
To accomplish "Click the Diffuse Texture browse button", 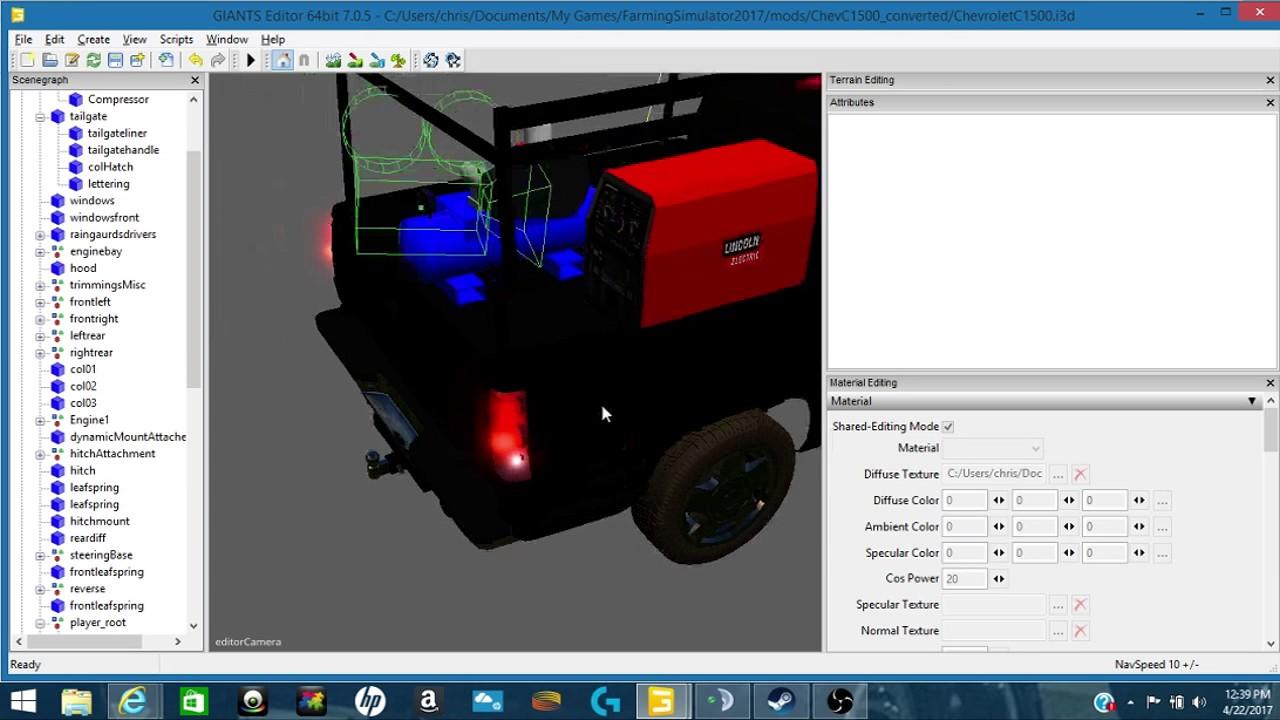I will point(1058,475).
